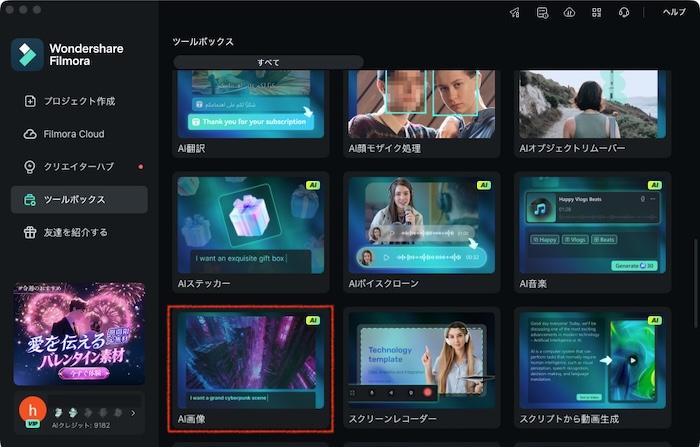The height and width of the screenshot is (447, 700).
Task: Click the Valentine バレンタイン素材 promo banner
Action: click(79, 334)
